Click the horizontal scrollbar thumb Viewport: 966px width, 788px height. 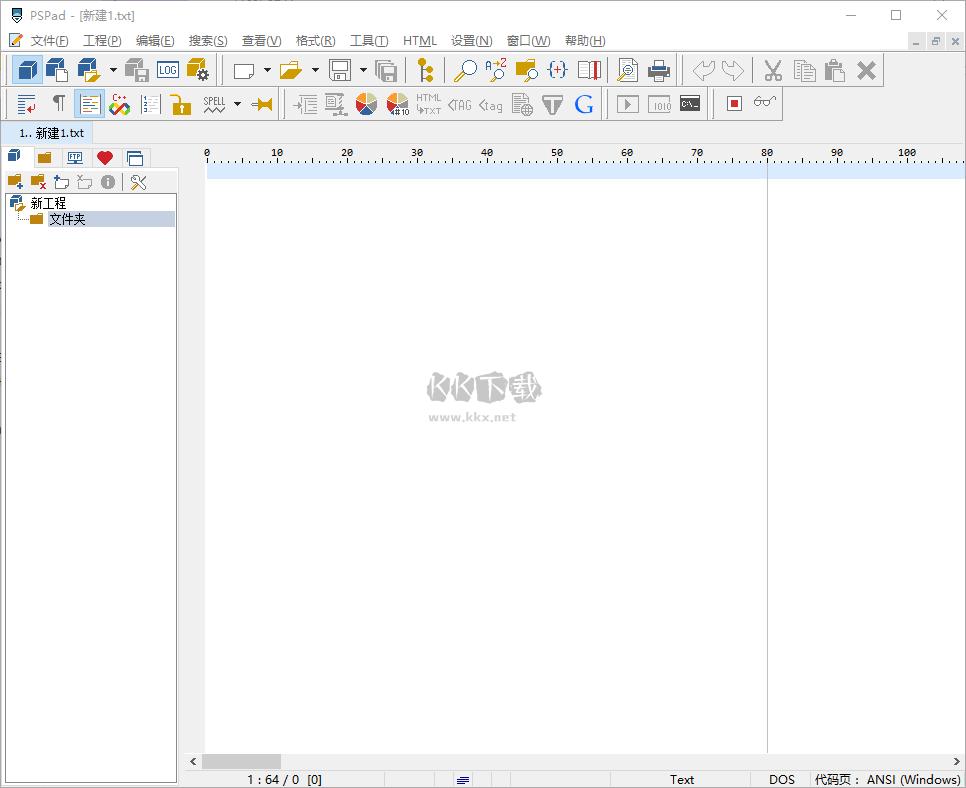241,762
